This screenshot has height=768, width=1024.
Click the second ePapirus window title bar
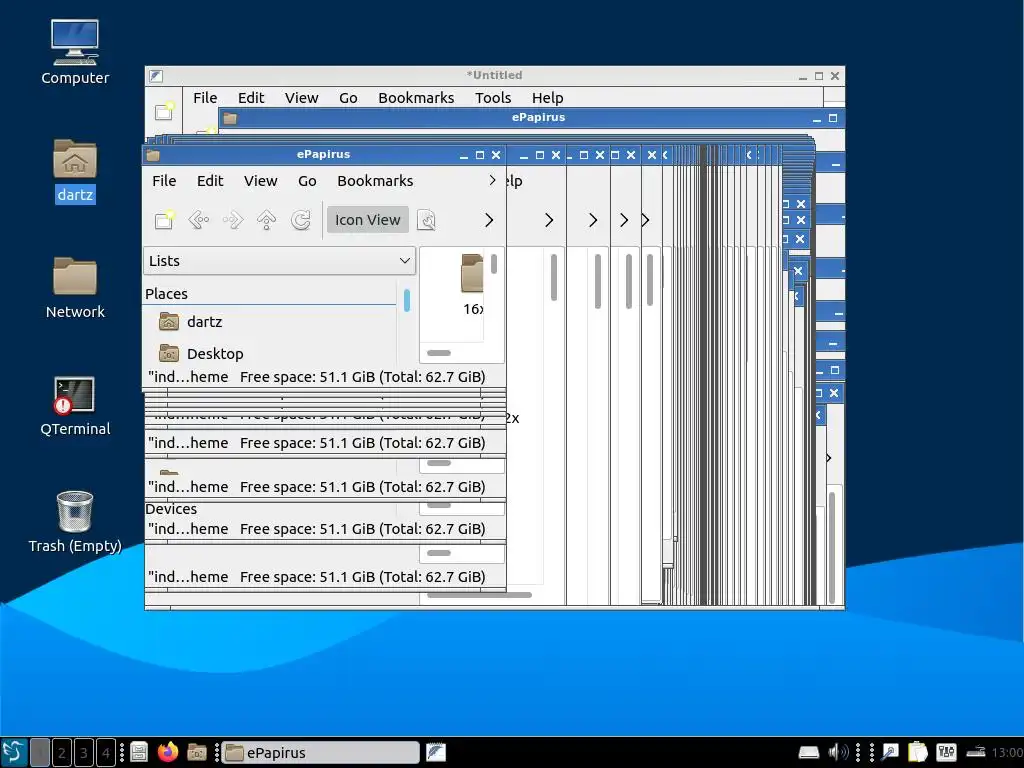(x=532, y=118)
